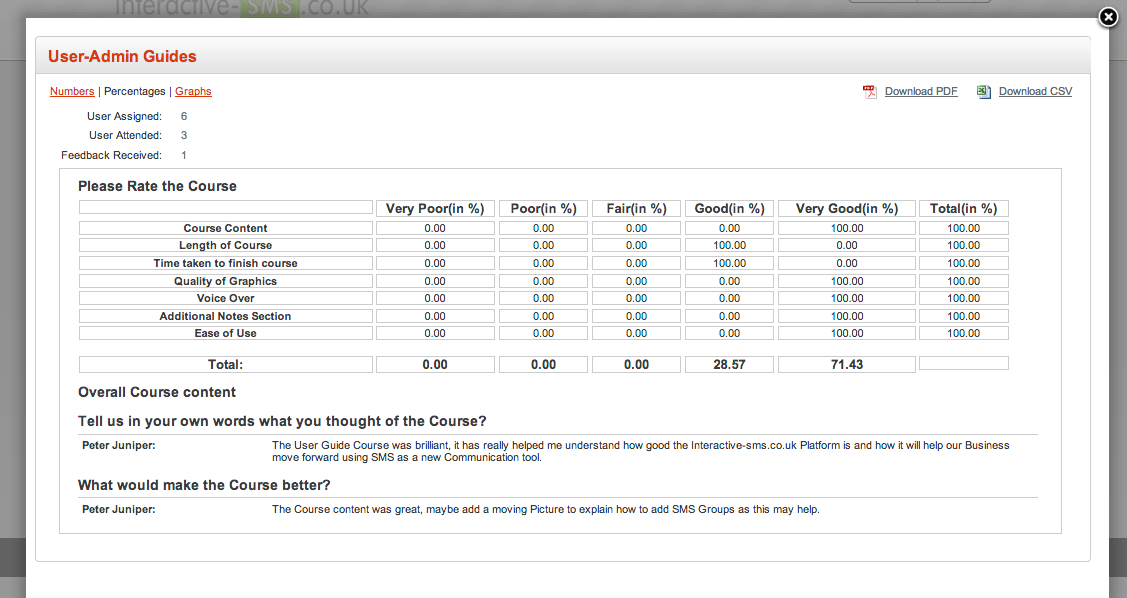
Task: Click the 'What would make the Course better?' heading
Action: pyautogui.click(x=204, y=485)
